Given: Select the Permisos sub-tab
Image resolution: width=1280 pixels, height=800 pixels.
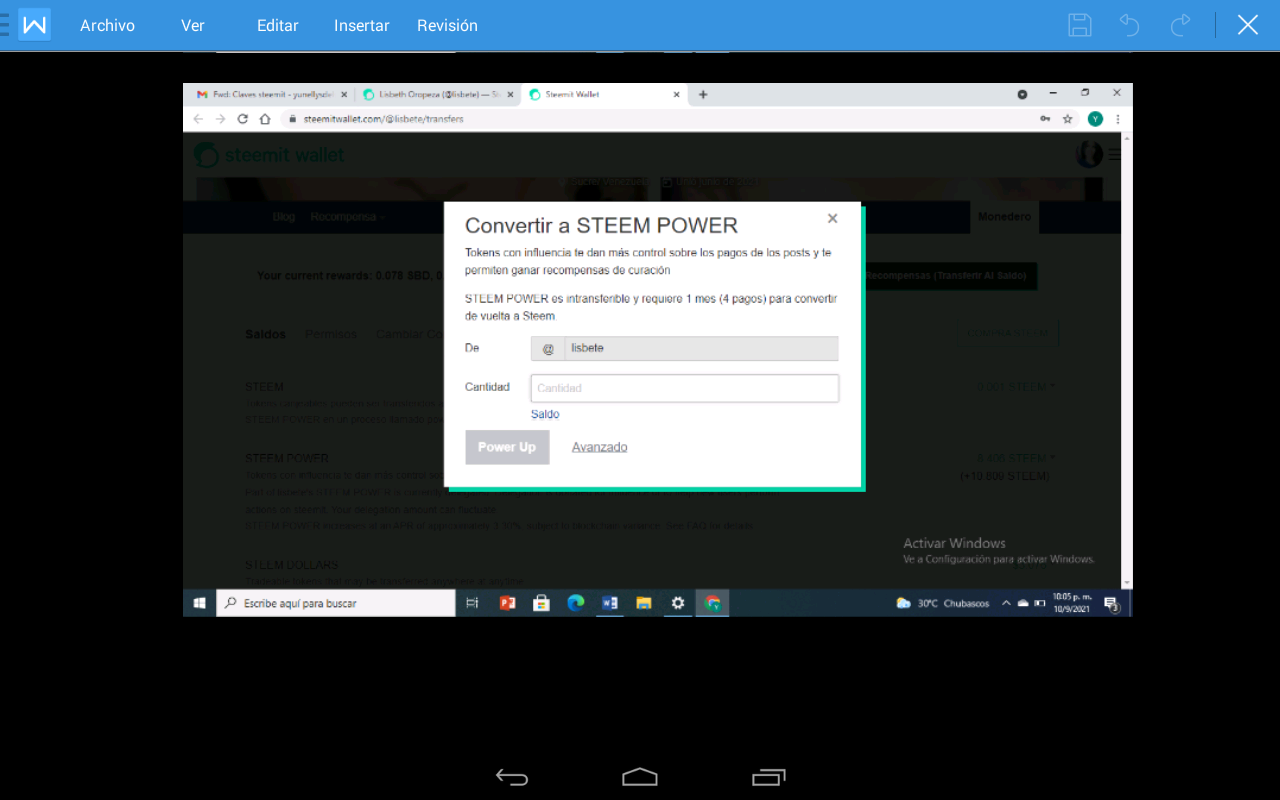Looking at the screenshot, I should tap(331, 334).
